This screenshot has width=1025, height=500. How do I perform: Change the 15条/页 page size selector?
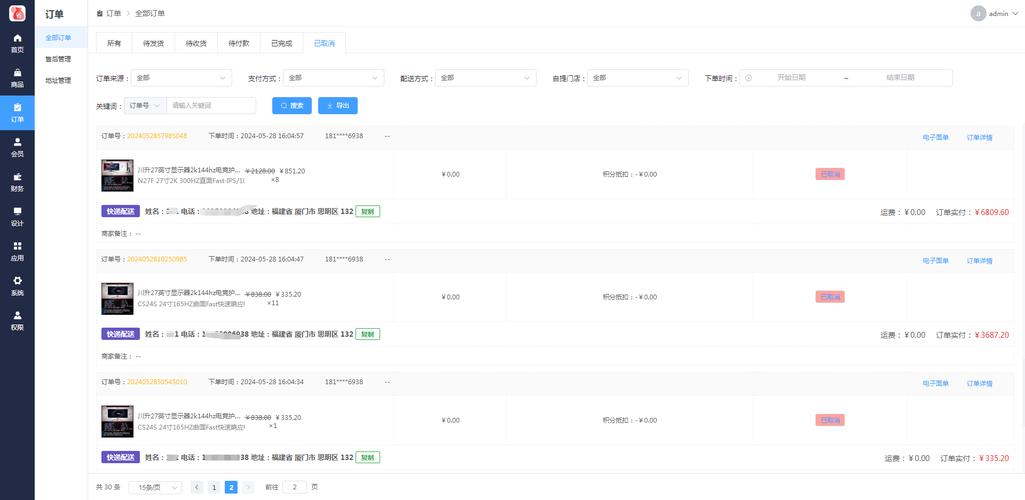tap(155, 487)
